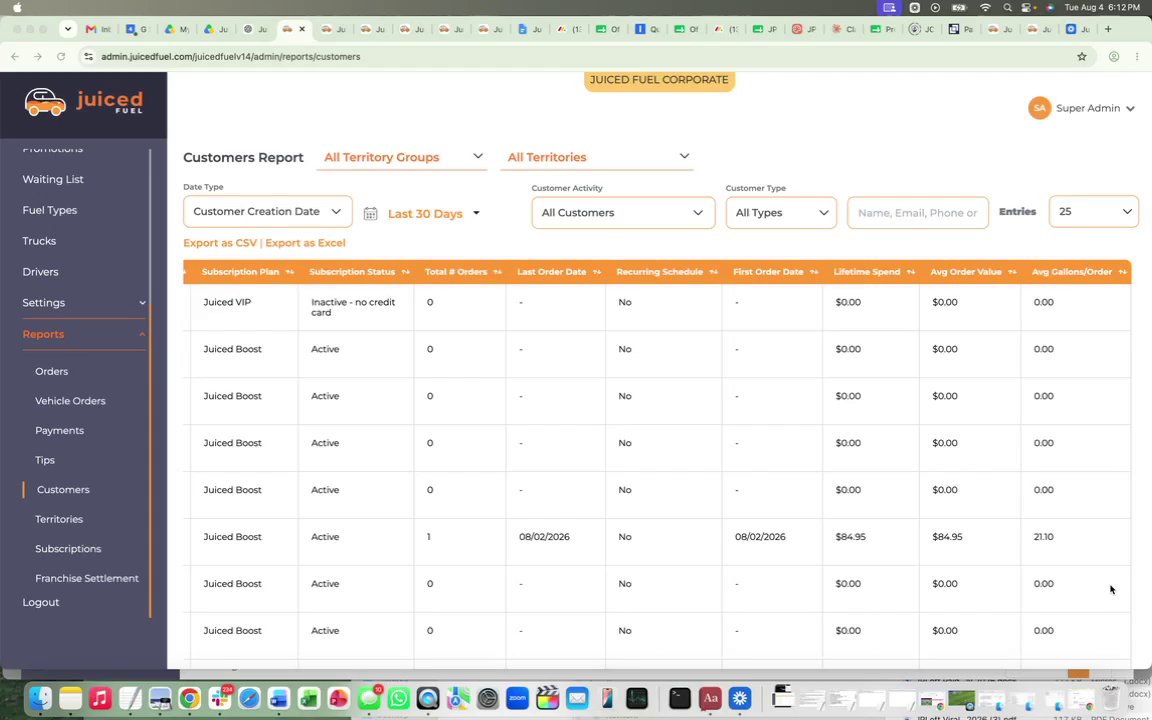Open Franchise Settlement report
The width and height of the screenshot is (1152, 720).
[x=87, y=578]
